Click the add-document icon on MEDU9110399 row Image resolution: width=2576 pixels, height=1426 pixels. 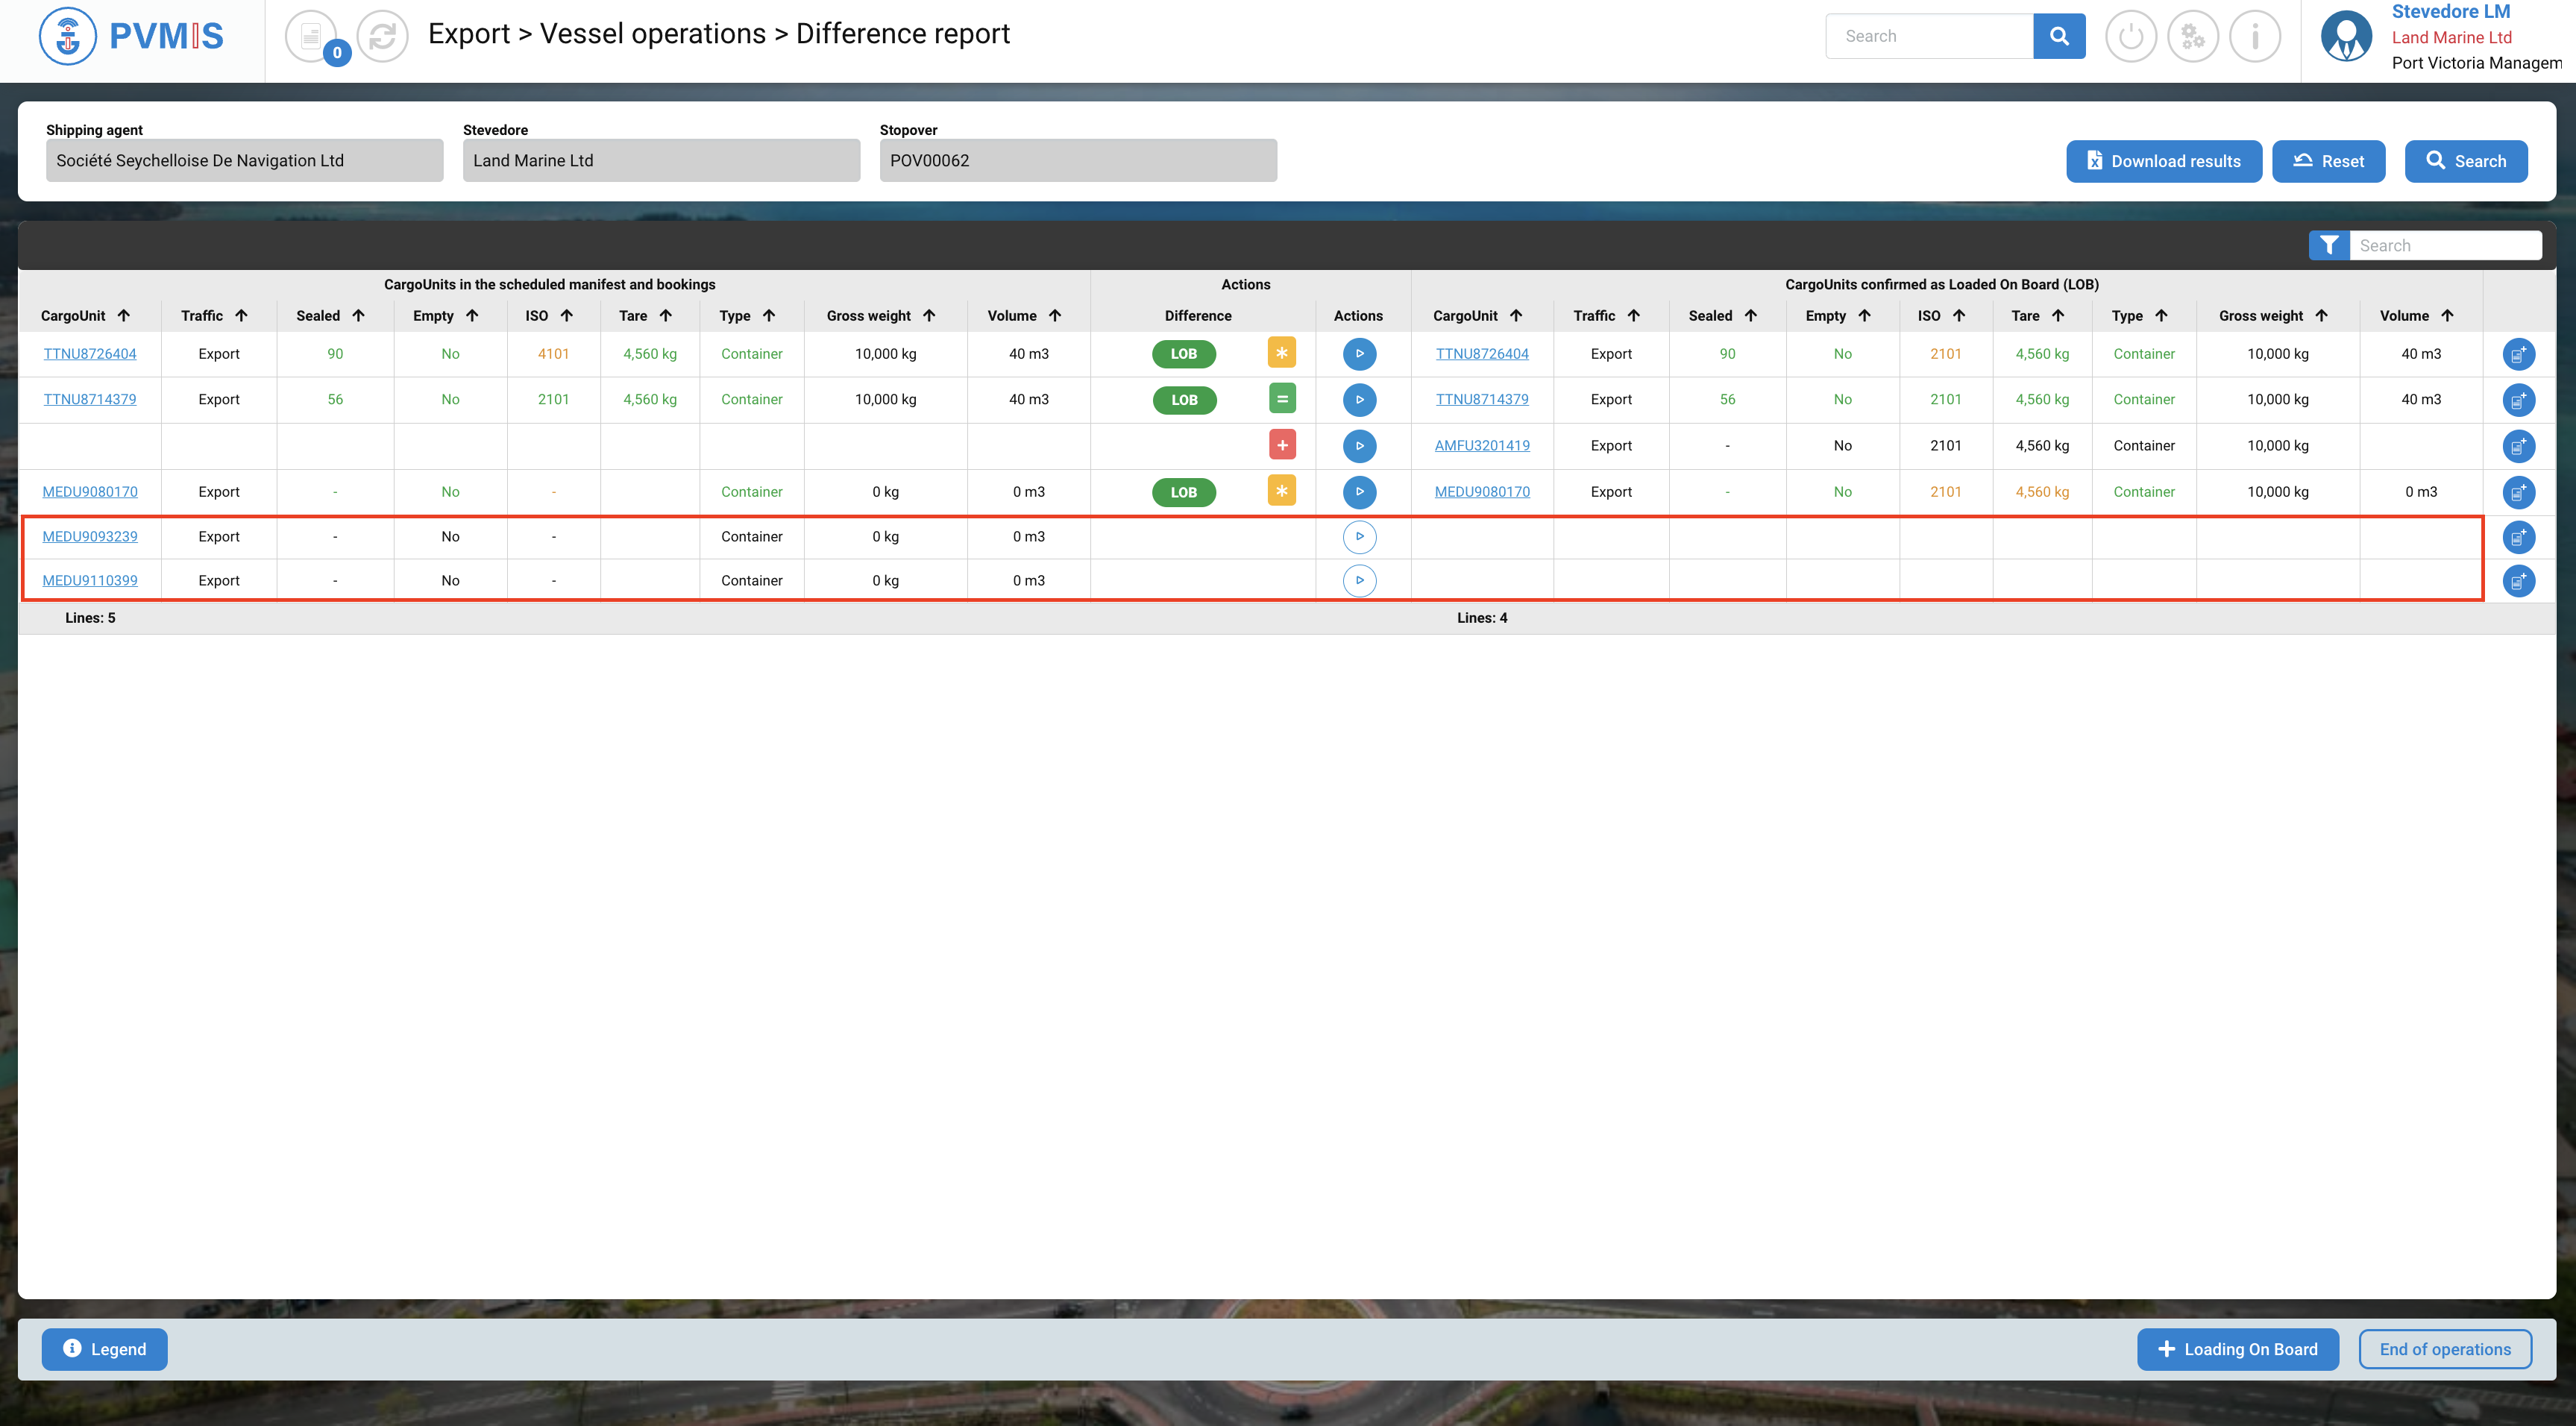tap(2518, 581)
